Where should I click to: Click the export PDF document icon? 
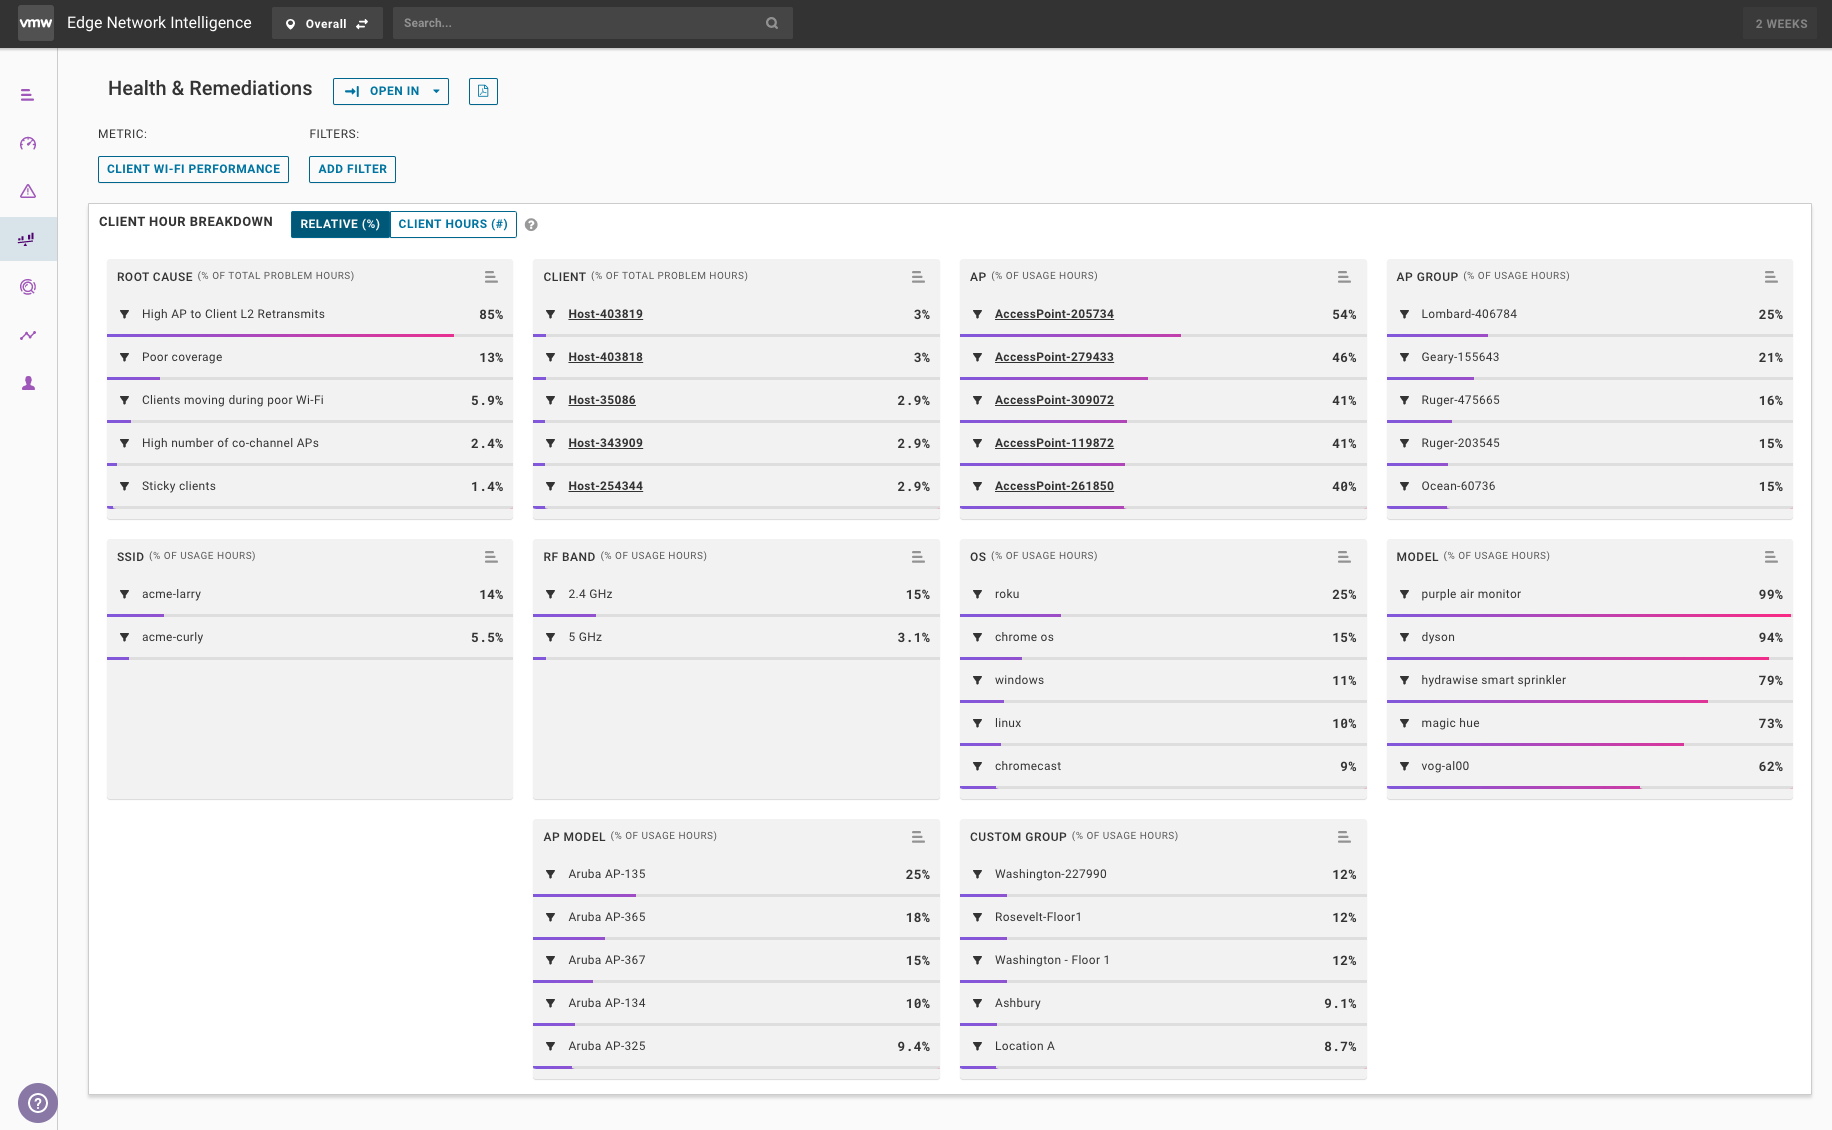point(483,91)
